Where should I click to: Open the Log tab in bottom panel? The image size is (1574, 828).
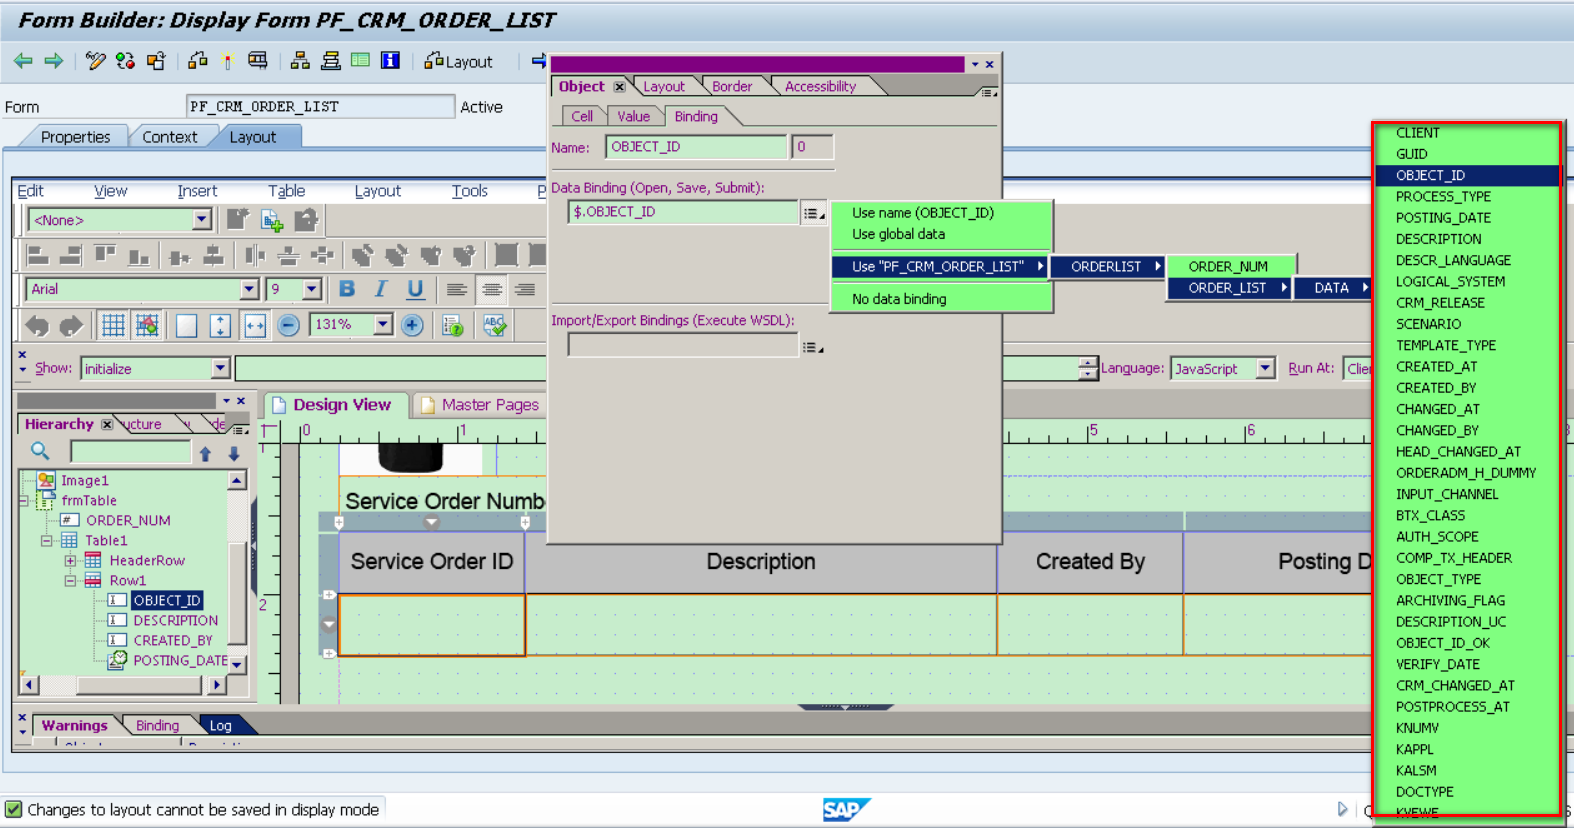coord(220,726)
